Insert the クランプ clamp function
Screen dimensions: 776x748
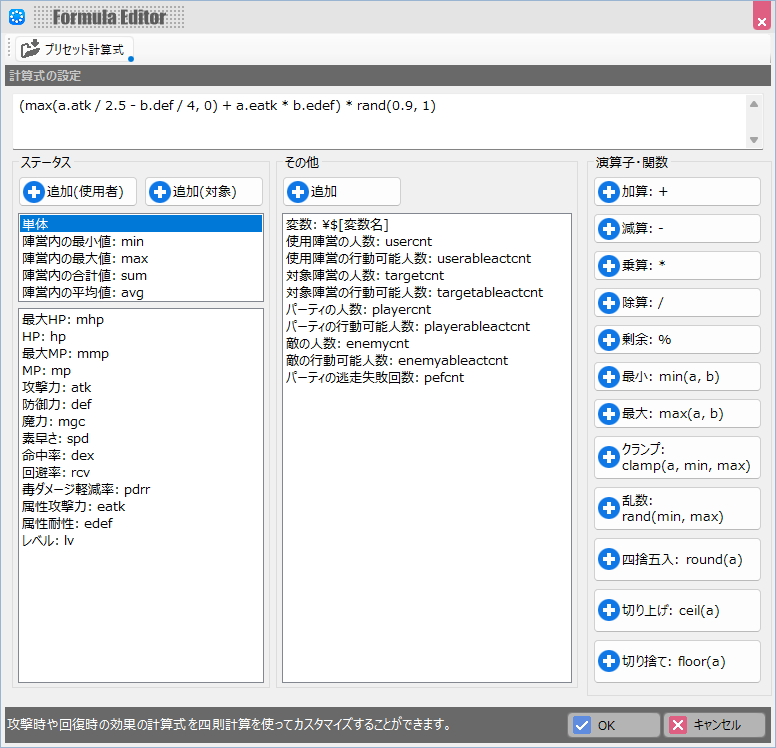[x=676, y=457]
